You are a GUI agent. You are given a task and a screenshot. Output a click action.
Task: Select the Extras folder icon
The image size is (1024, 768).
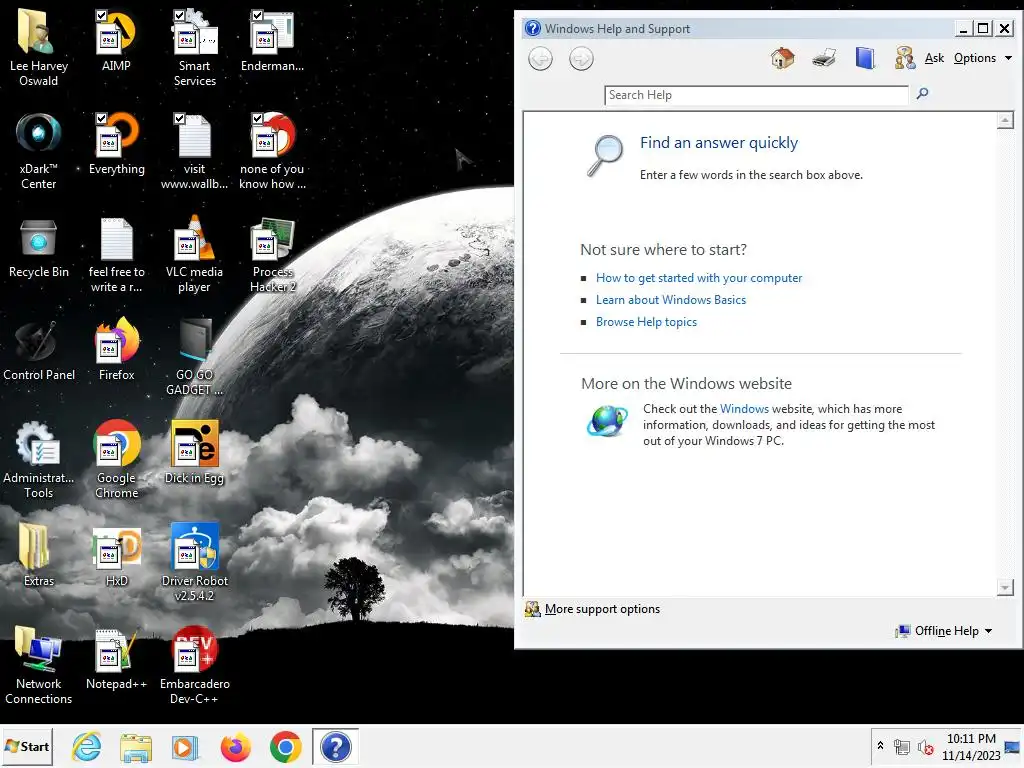38,556
